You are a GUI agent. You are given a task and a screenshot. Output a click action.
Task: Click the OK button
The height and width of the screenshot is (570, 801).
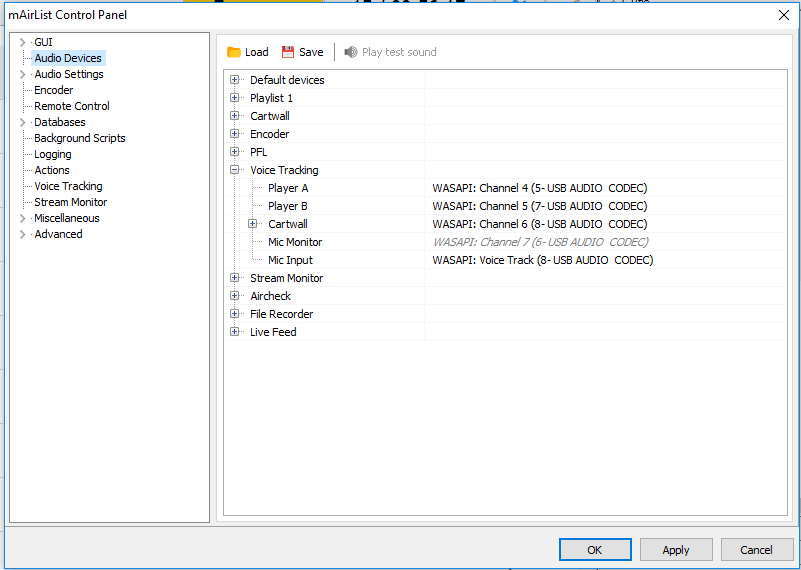pyautogui.click(x=595, y=550)
